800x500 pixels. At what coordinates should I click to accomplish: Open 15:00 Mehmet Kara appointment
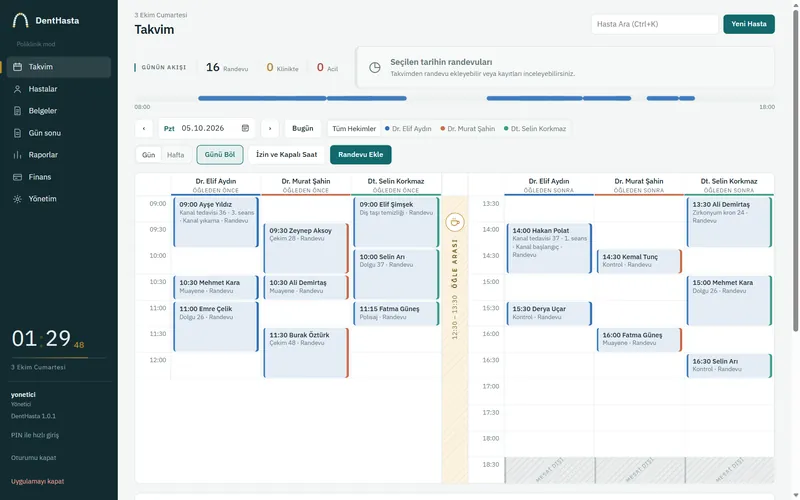click(x=729, y=301)
